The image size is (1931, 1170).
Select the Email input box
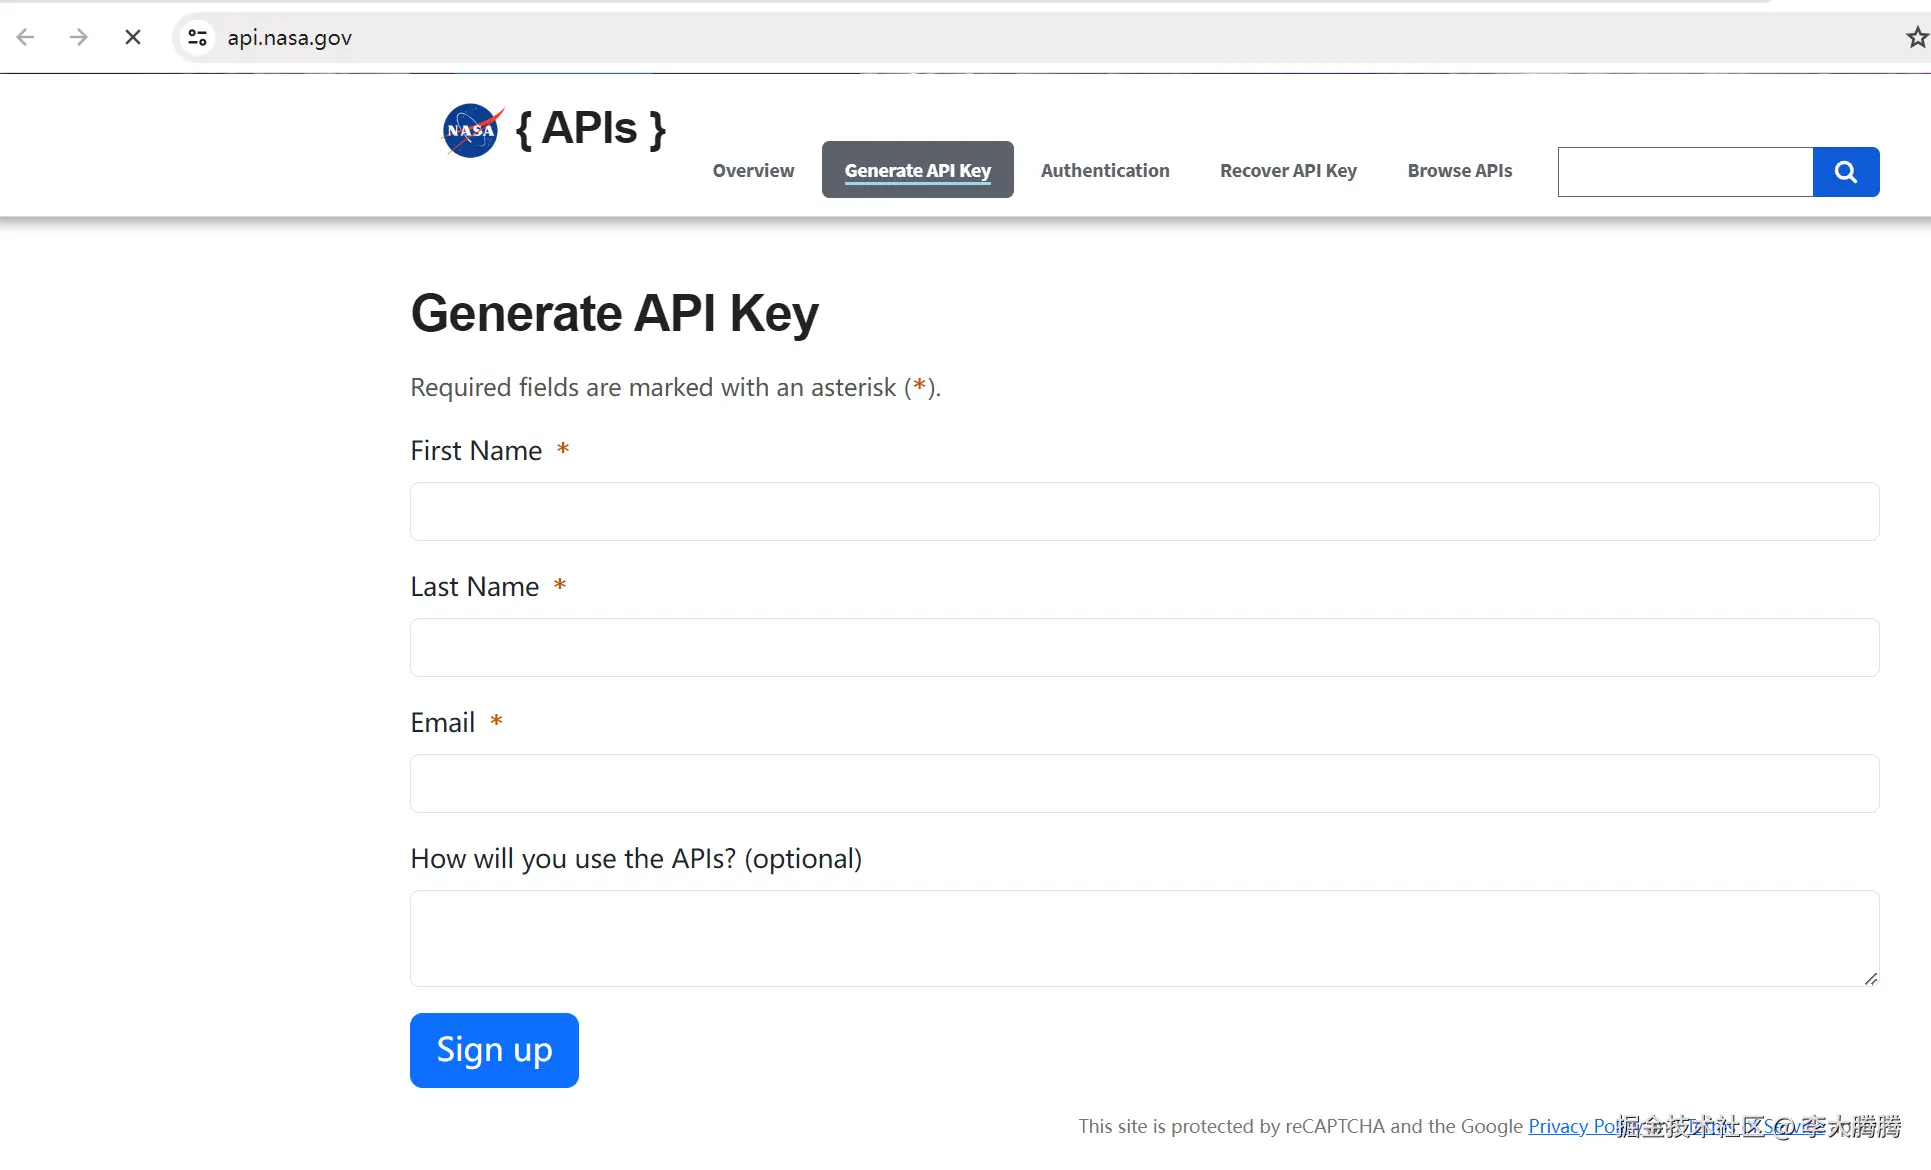(1144, 784)
